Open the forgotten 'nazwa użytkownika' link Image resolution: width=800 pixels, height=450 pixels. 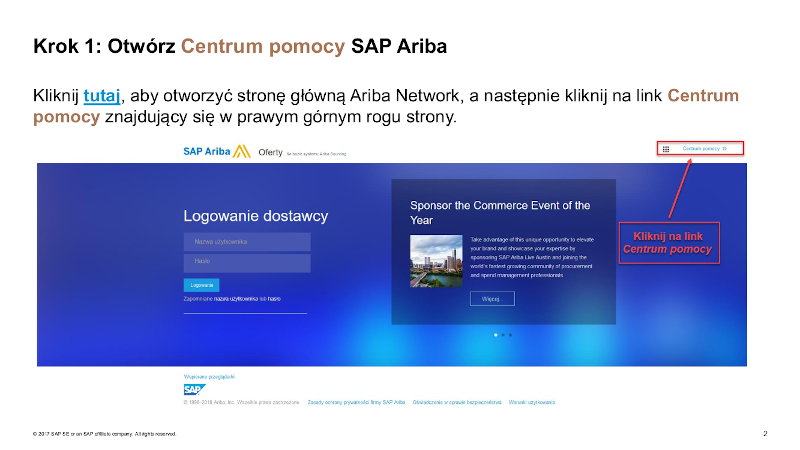click(x=236, y=299)
